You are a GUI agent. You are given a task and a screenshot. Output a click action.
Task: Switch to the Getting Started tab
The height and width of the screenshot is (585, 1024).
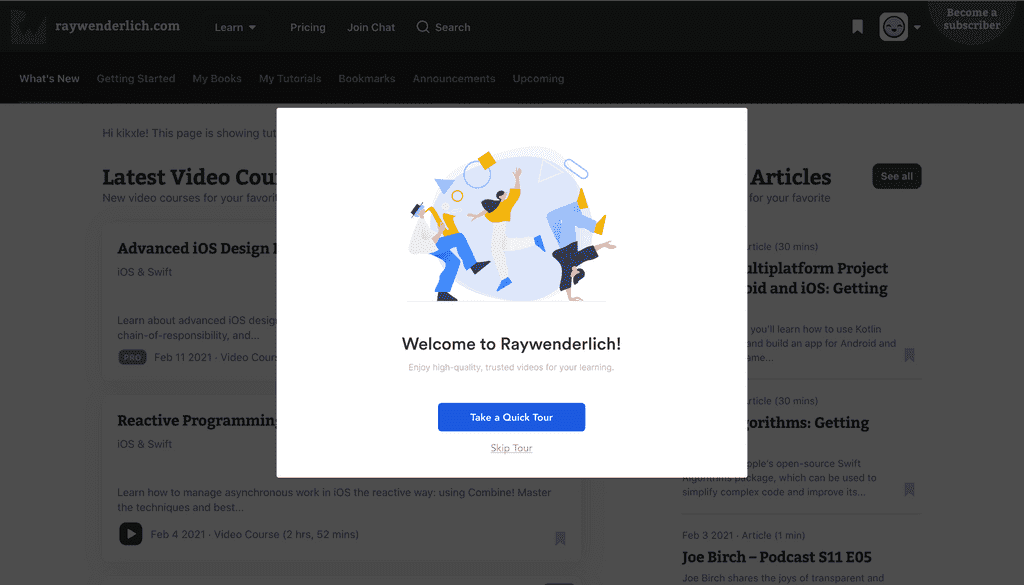(x=136, y=78)
